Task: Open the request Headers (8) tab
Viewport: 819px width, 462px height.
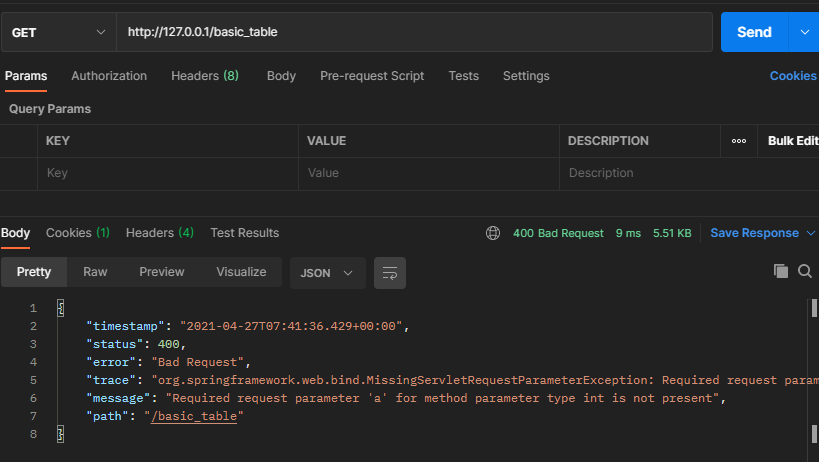Action: coord(205,76)
